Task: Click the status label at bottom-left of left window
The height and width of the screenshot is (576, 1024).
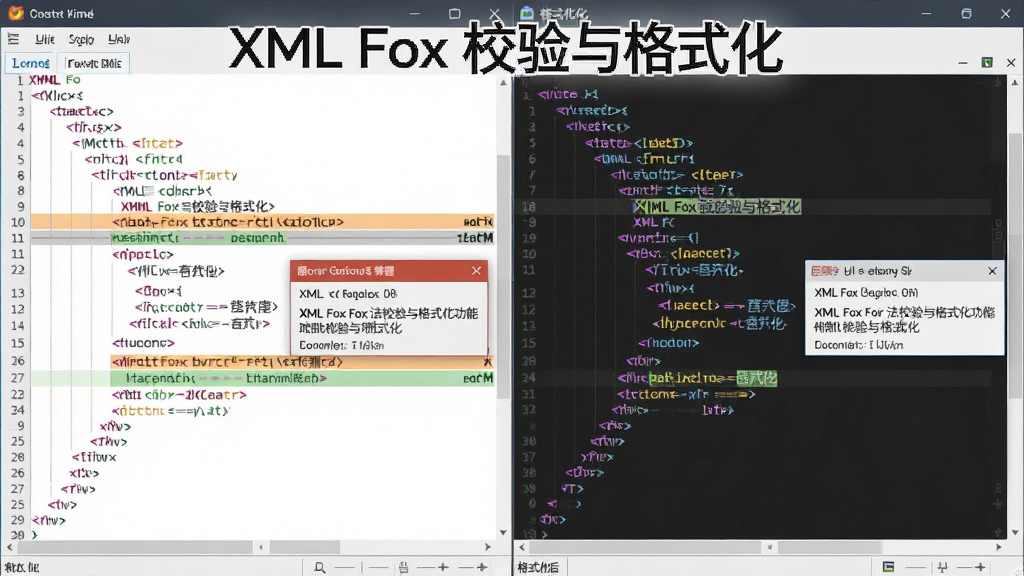Action: pyautogui.click(x=22, y=568)
